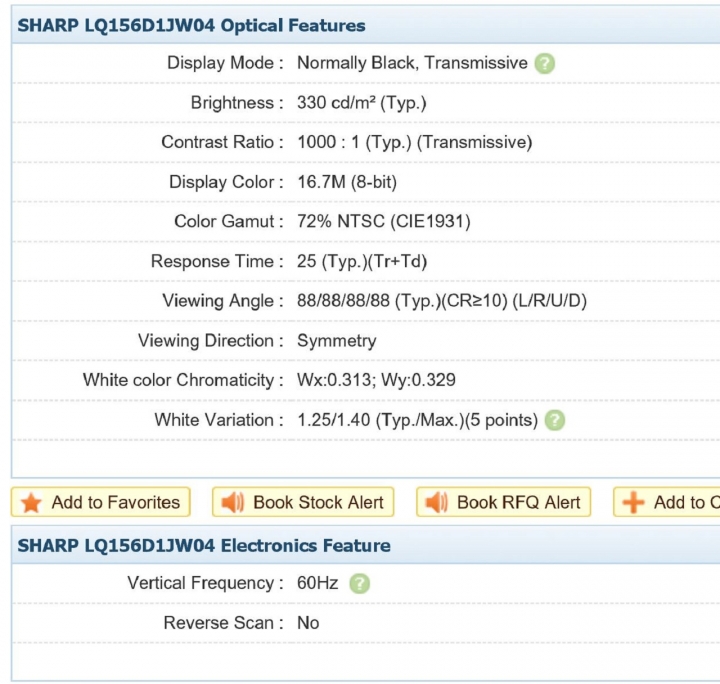Click the Book RFQ Alert button text
Viewport: 720px width, 684px height.
coord(519,503)
